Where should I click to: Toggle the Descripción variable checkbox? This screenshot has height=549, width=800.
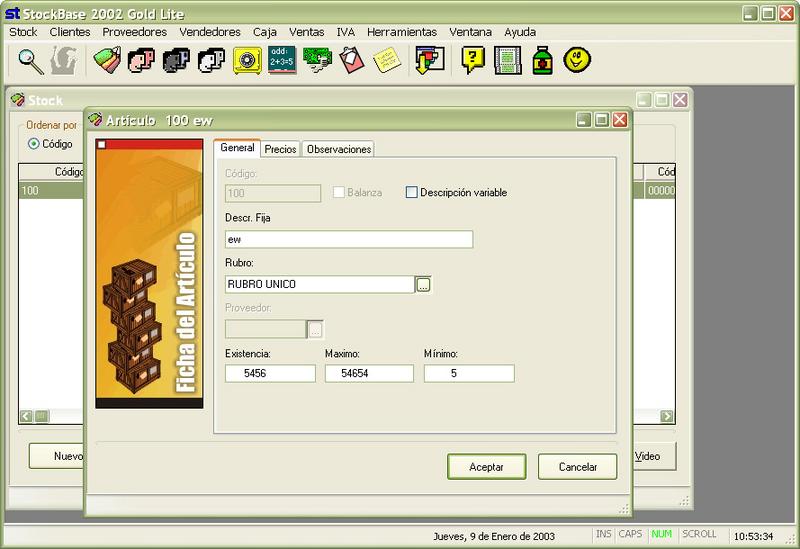point(411,192)
